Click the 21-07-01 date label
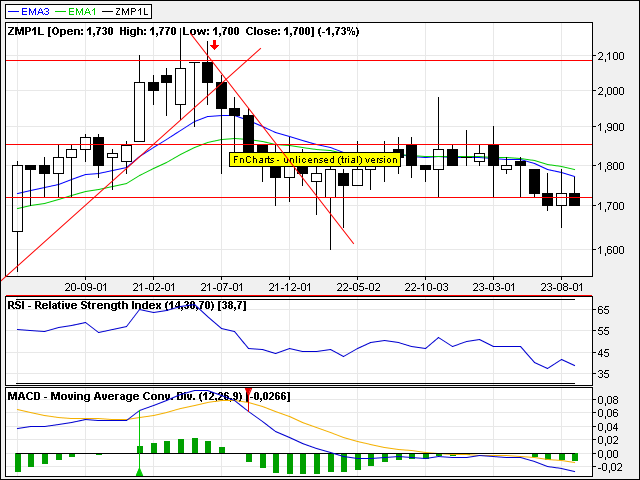640x480 pixels. (222, 287)
